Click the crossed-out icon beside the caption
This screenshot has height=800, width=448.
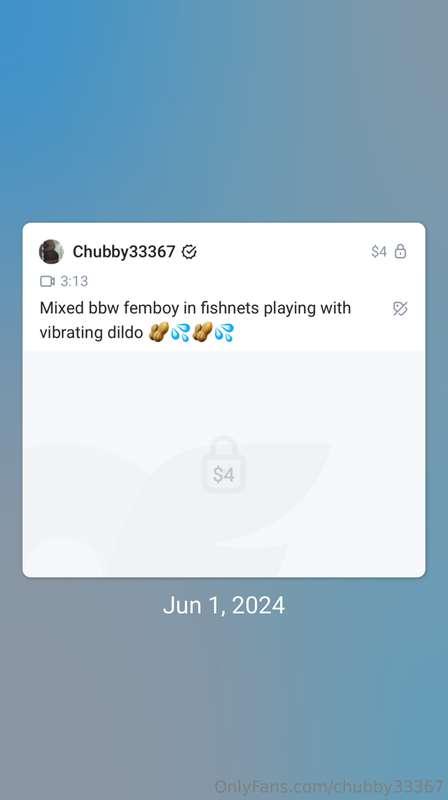pyautogui.click(x=400, y=309)
